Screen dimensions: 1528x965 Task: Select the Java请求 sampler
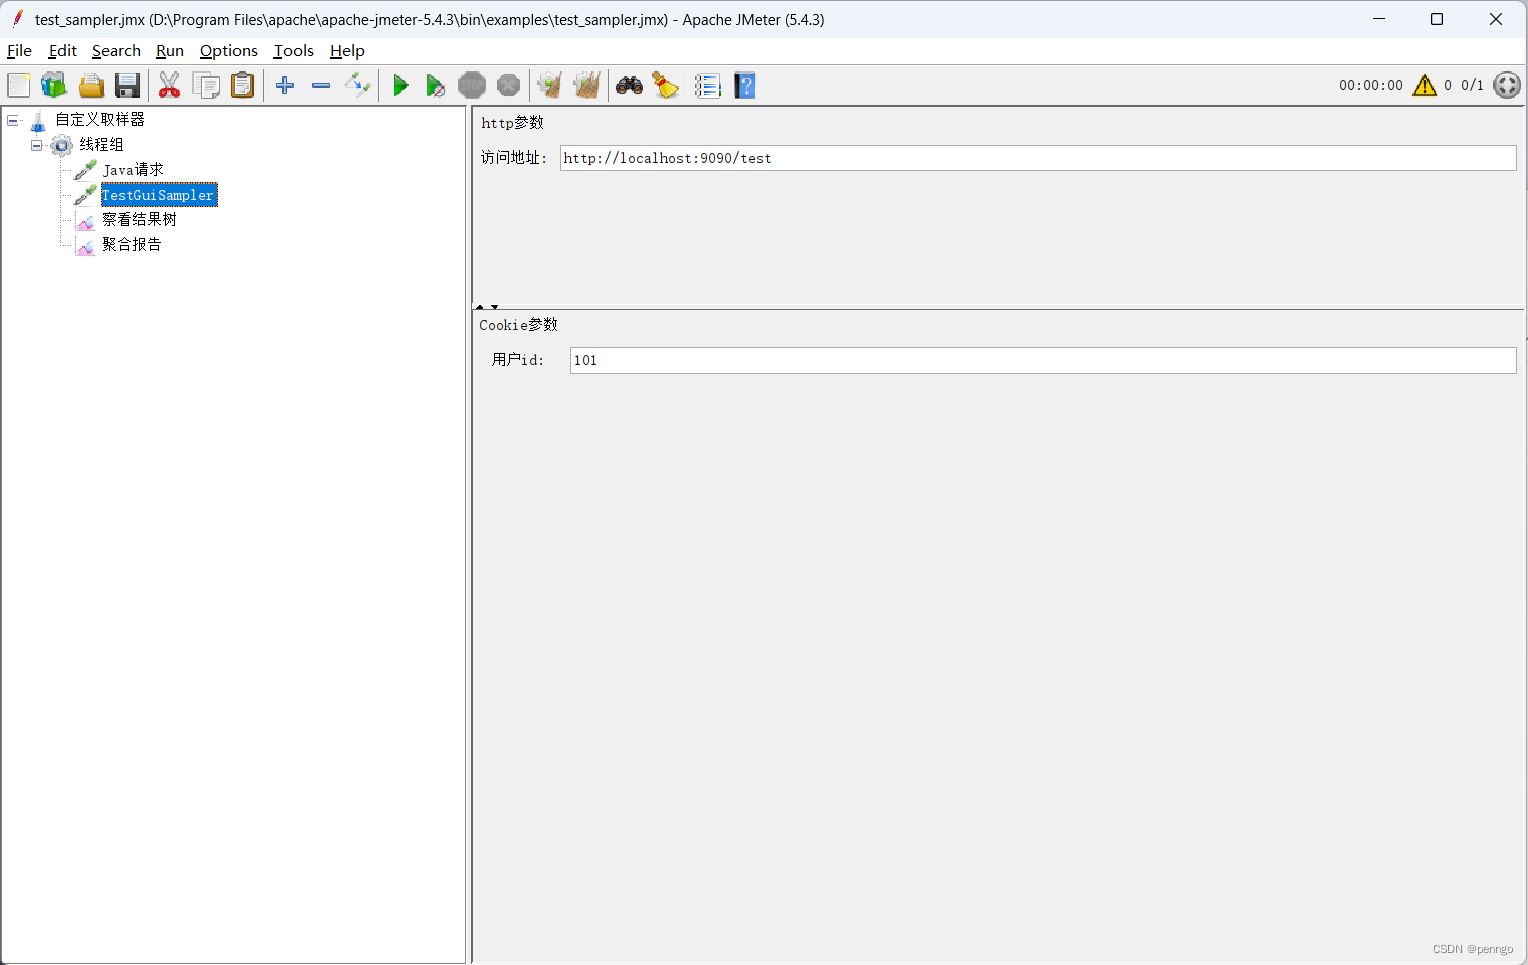click(133, 170)
